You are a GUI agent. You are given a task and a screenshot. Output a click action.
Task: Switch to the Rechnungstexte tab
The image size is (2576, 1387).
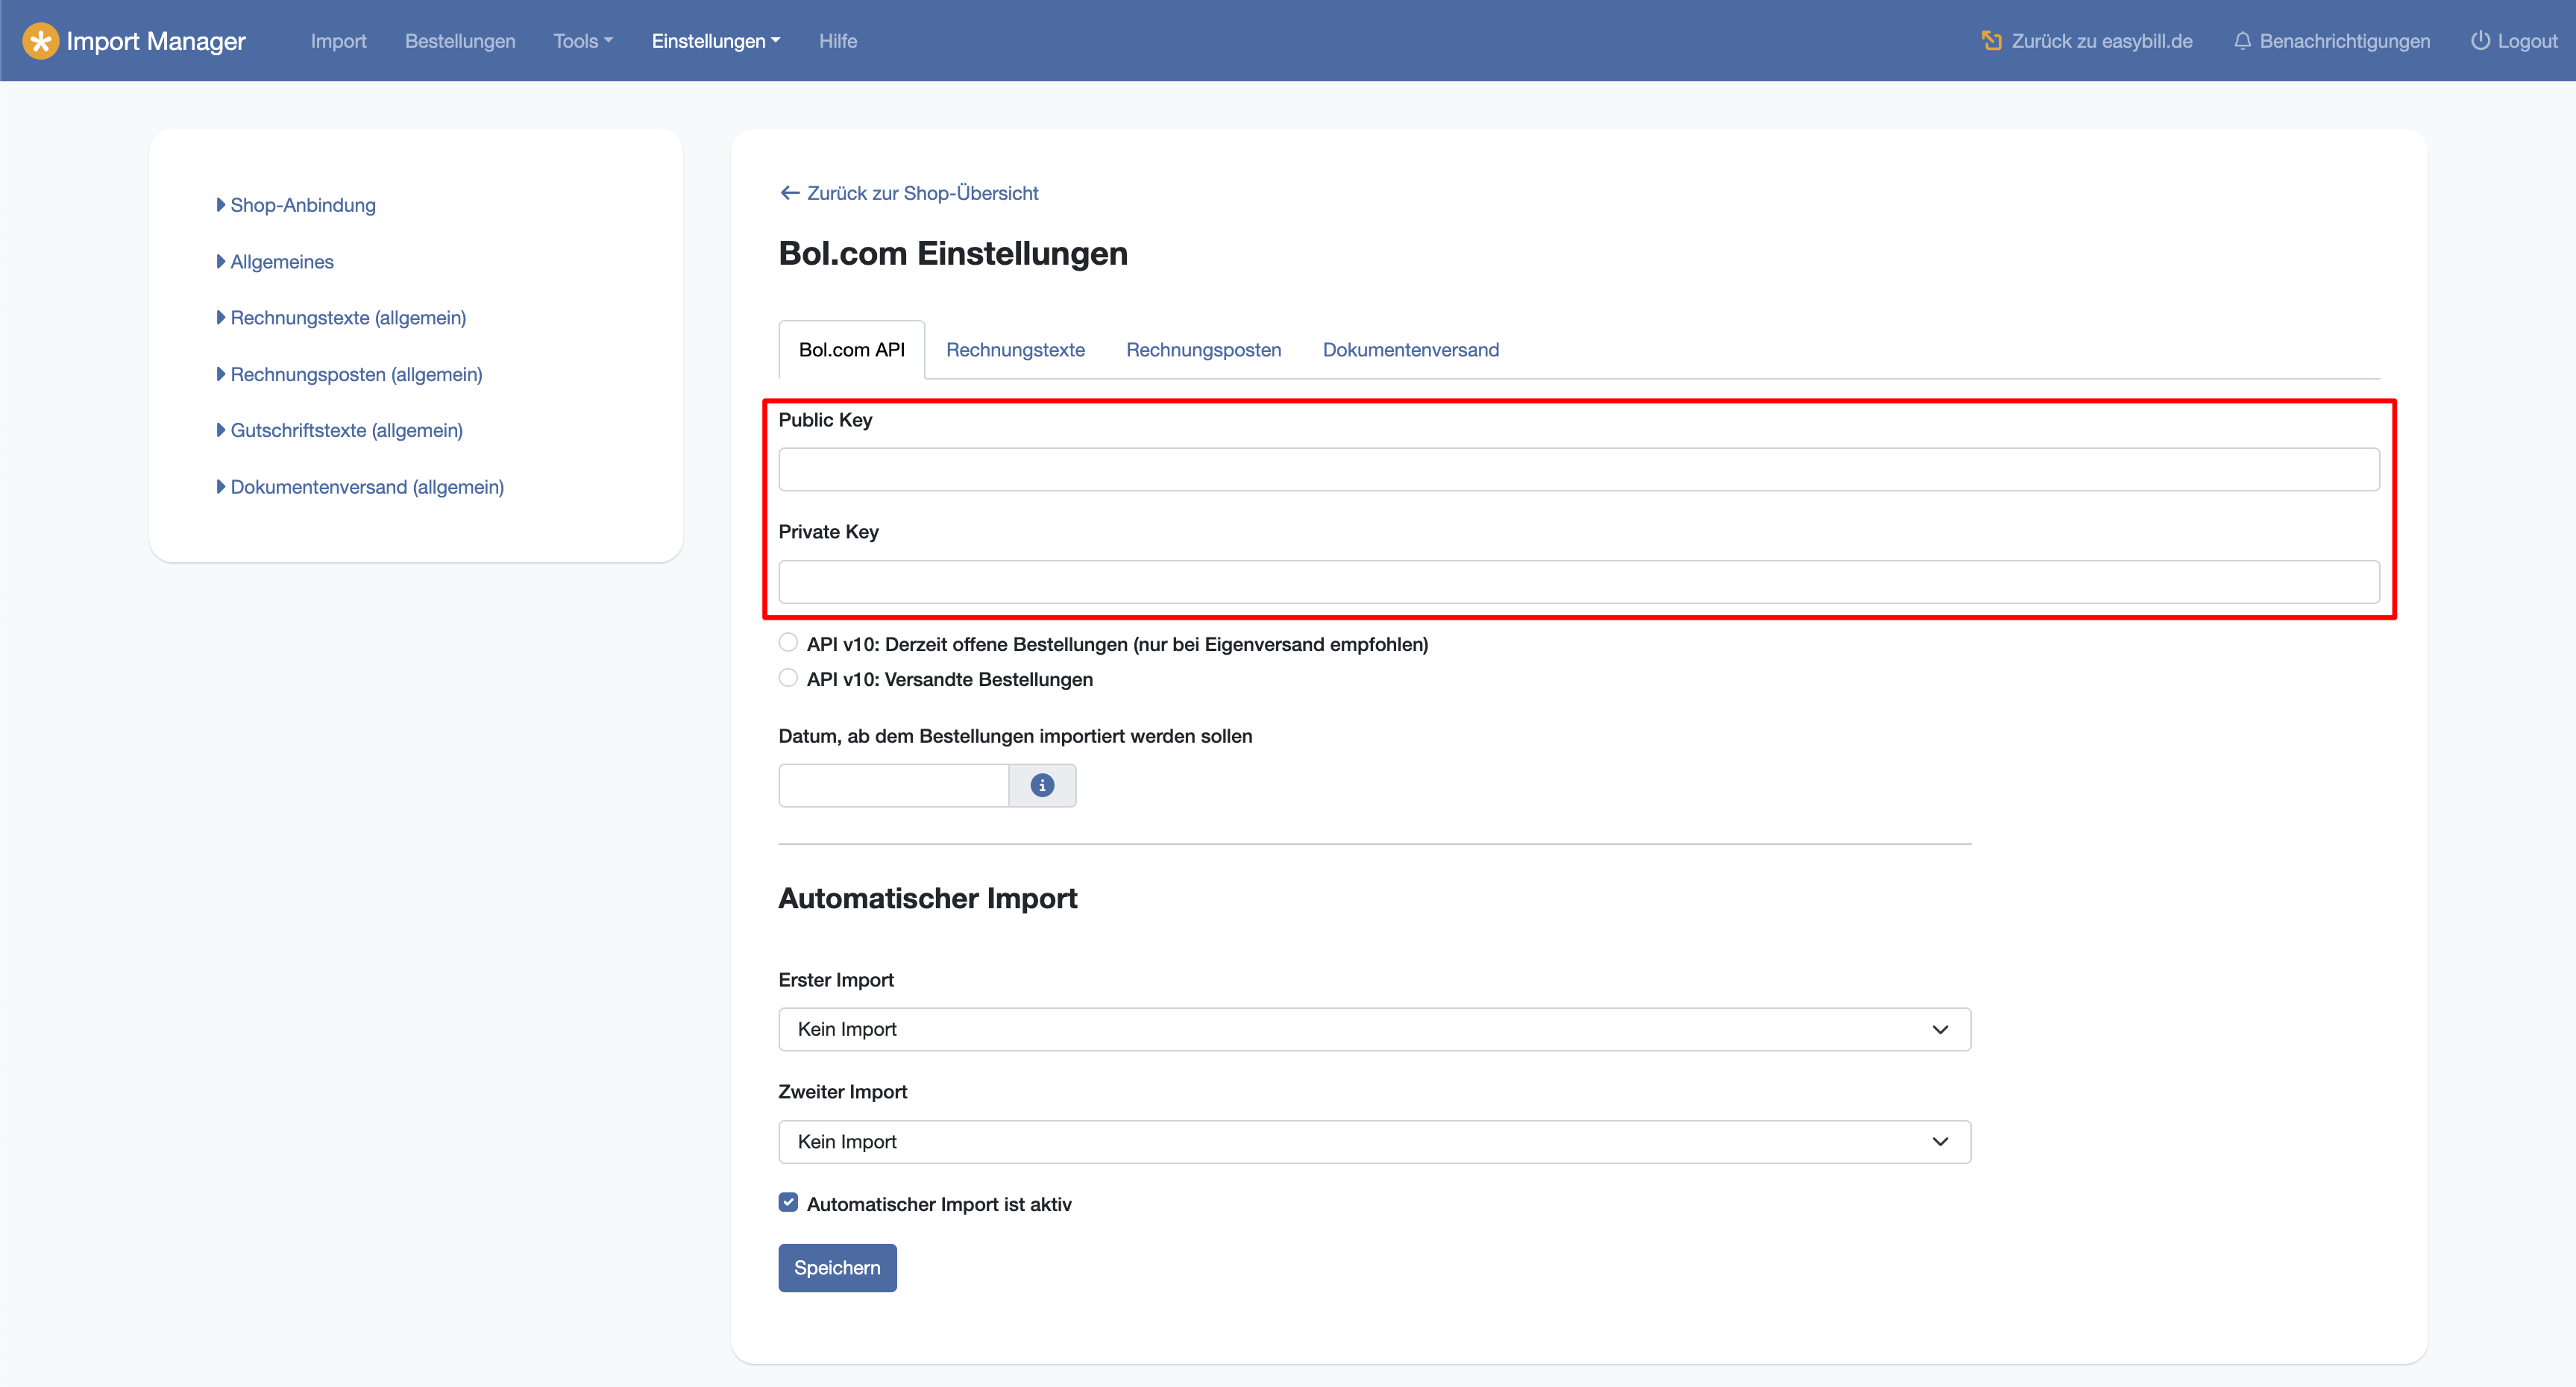tap(1015, 350)
